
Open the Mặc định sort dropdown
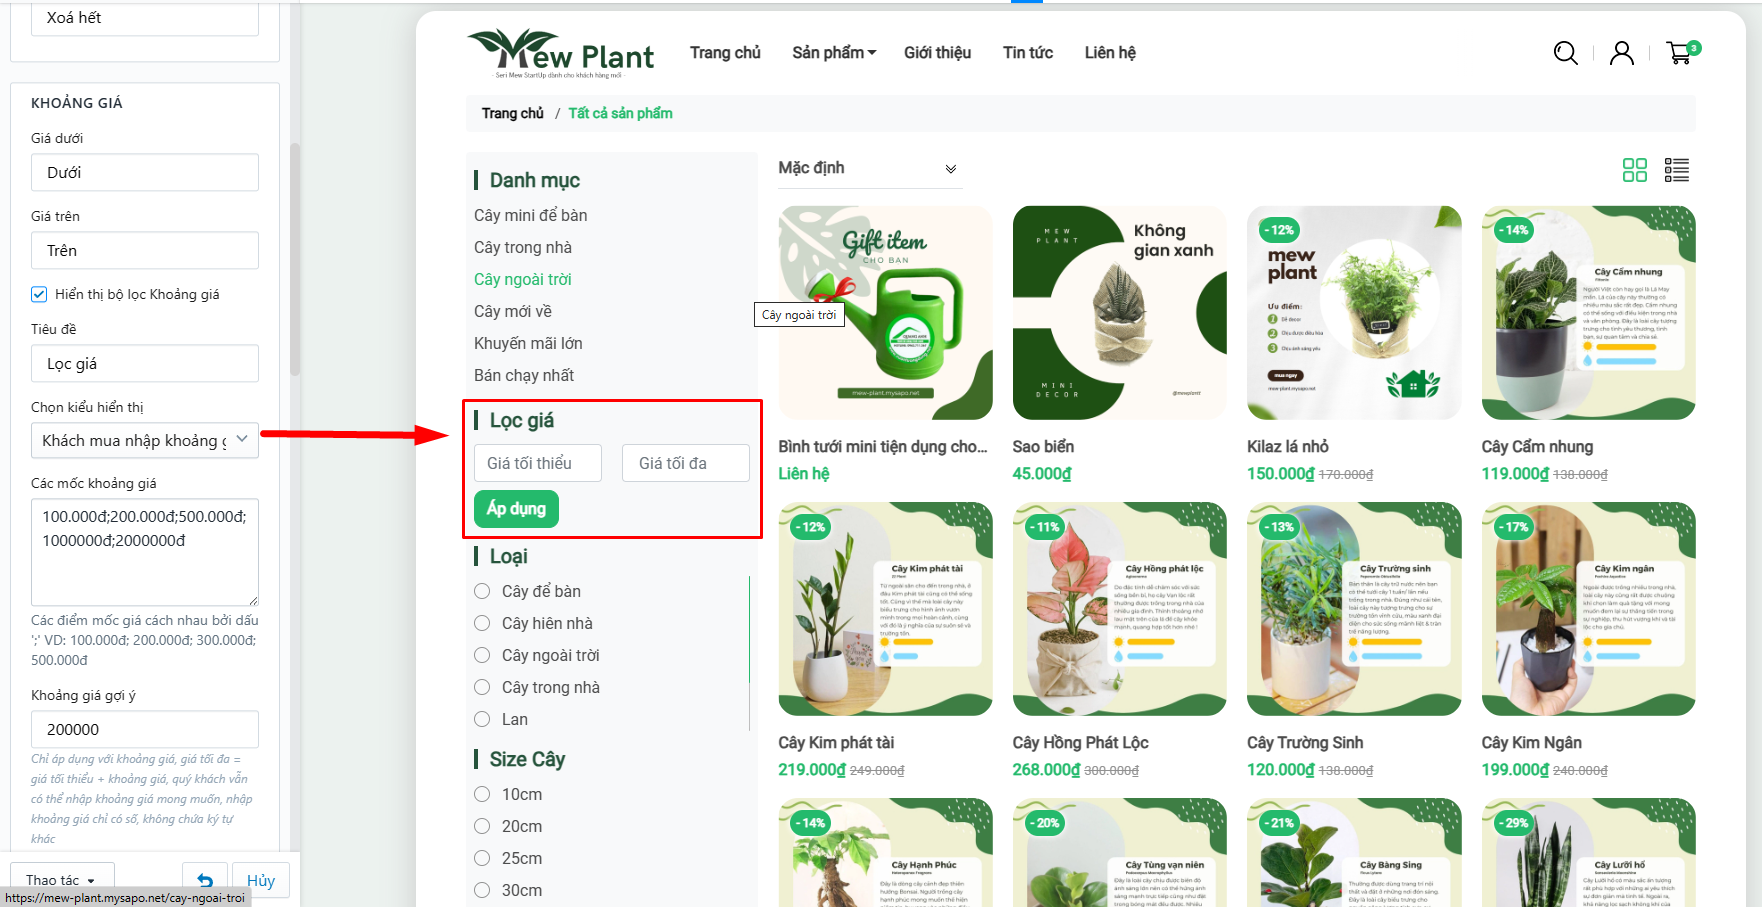click(x=869, y=168)
